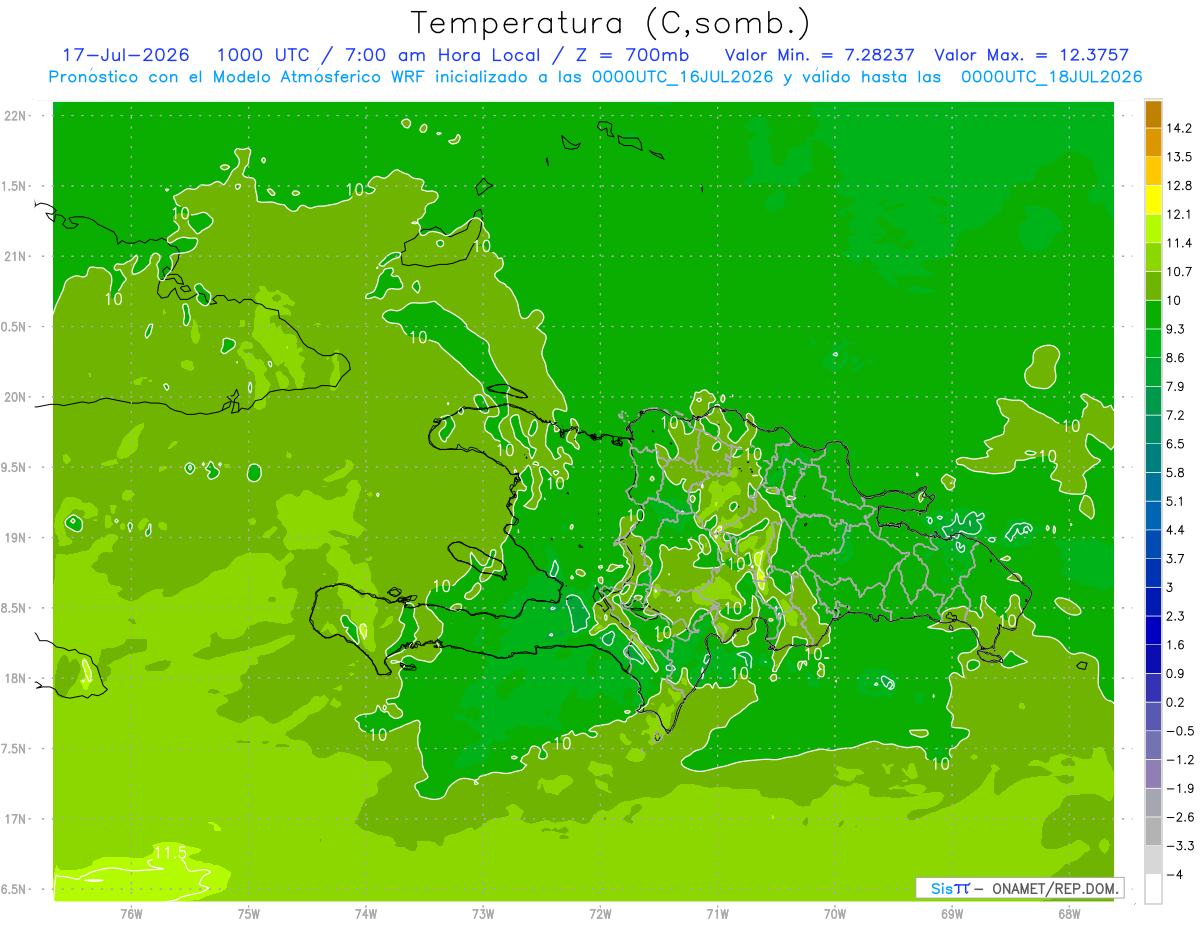
Task: Click the title "Temperatura (C,somb.)"
Action: pos(611,23)
